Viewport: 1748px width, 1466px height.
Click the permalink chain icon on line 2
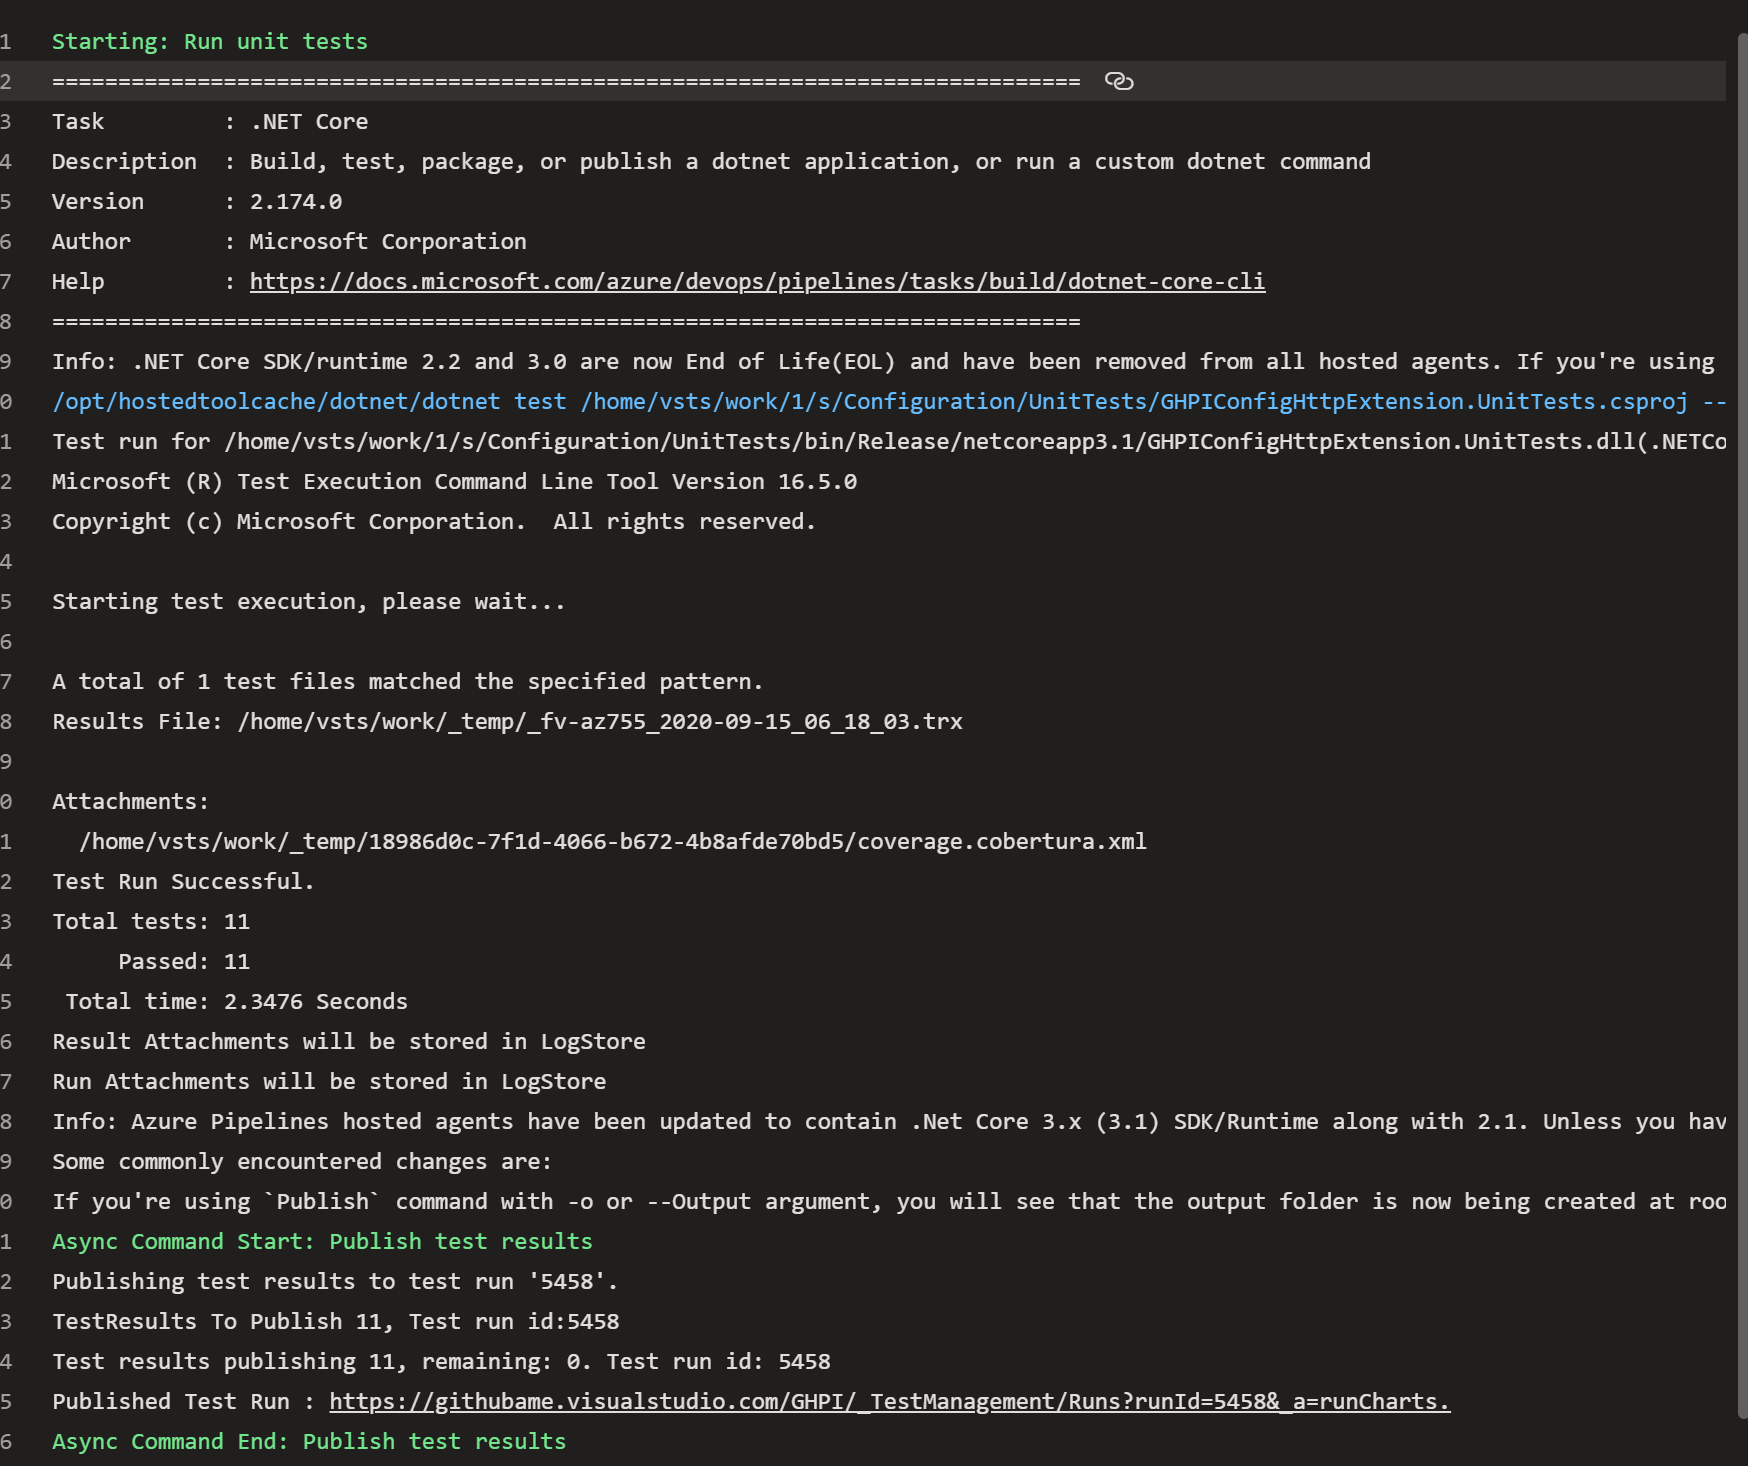pos(1119,81)
